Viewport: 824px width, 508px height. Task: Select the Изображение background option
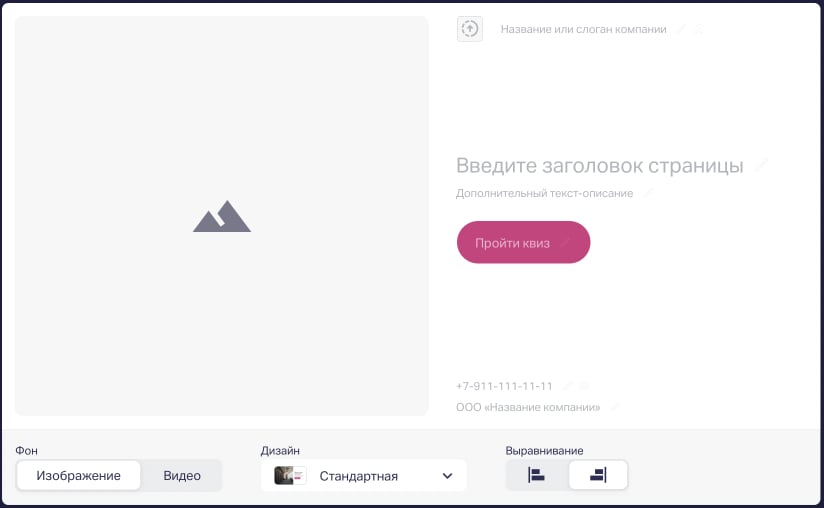(78, 475)
